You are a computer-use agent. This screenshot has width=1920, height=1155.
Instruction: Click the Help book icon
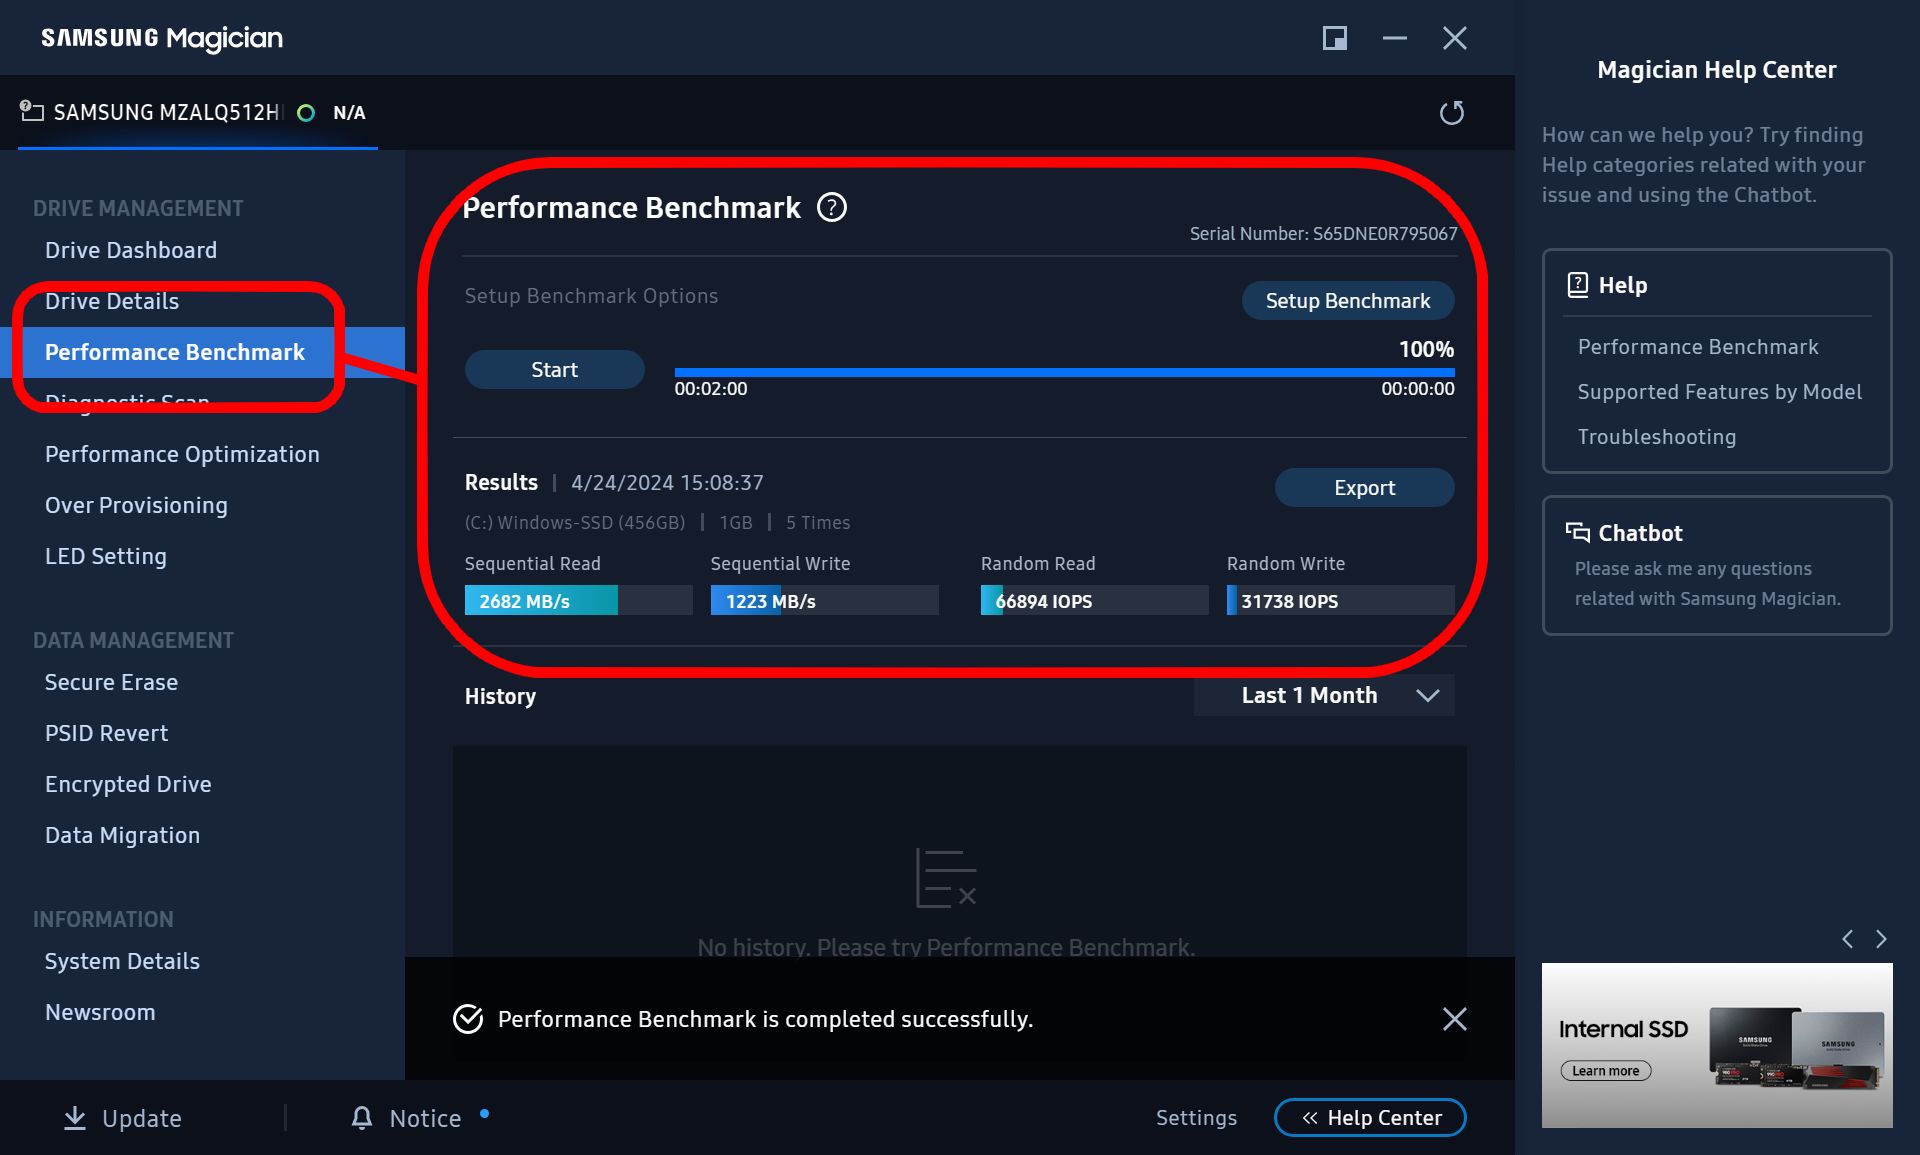[1578, 285]
